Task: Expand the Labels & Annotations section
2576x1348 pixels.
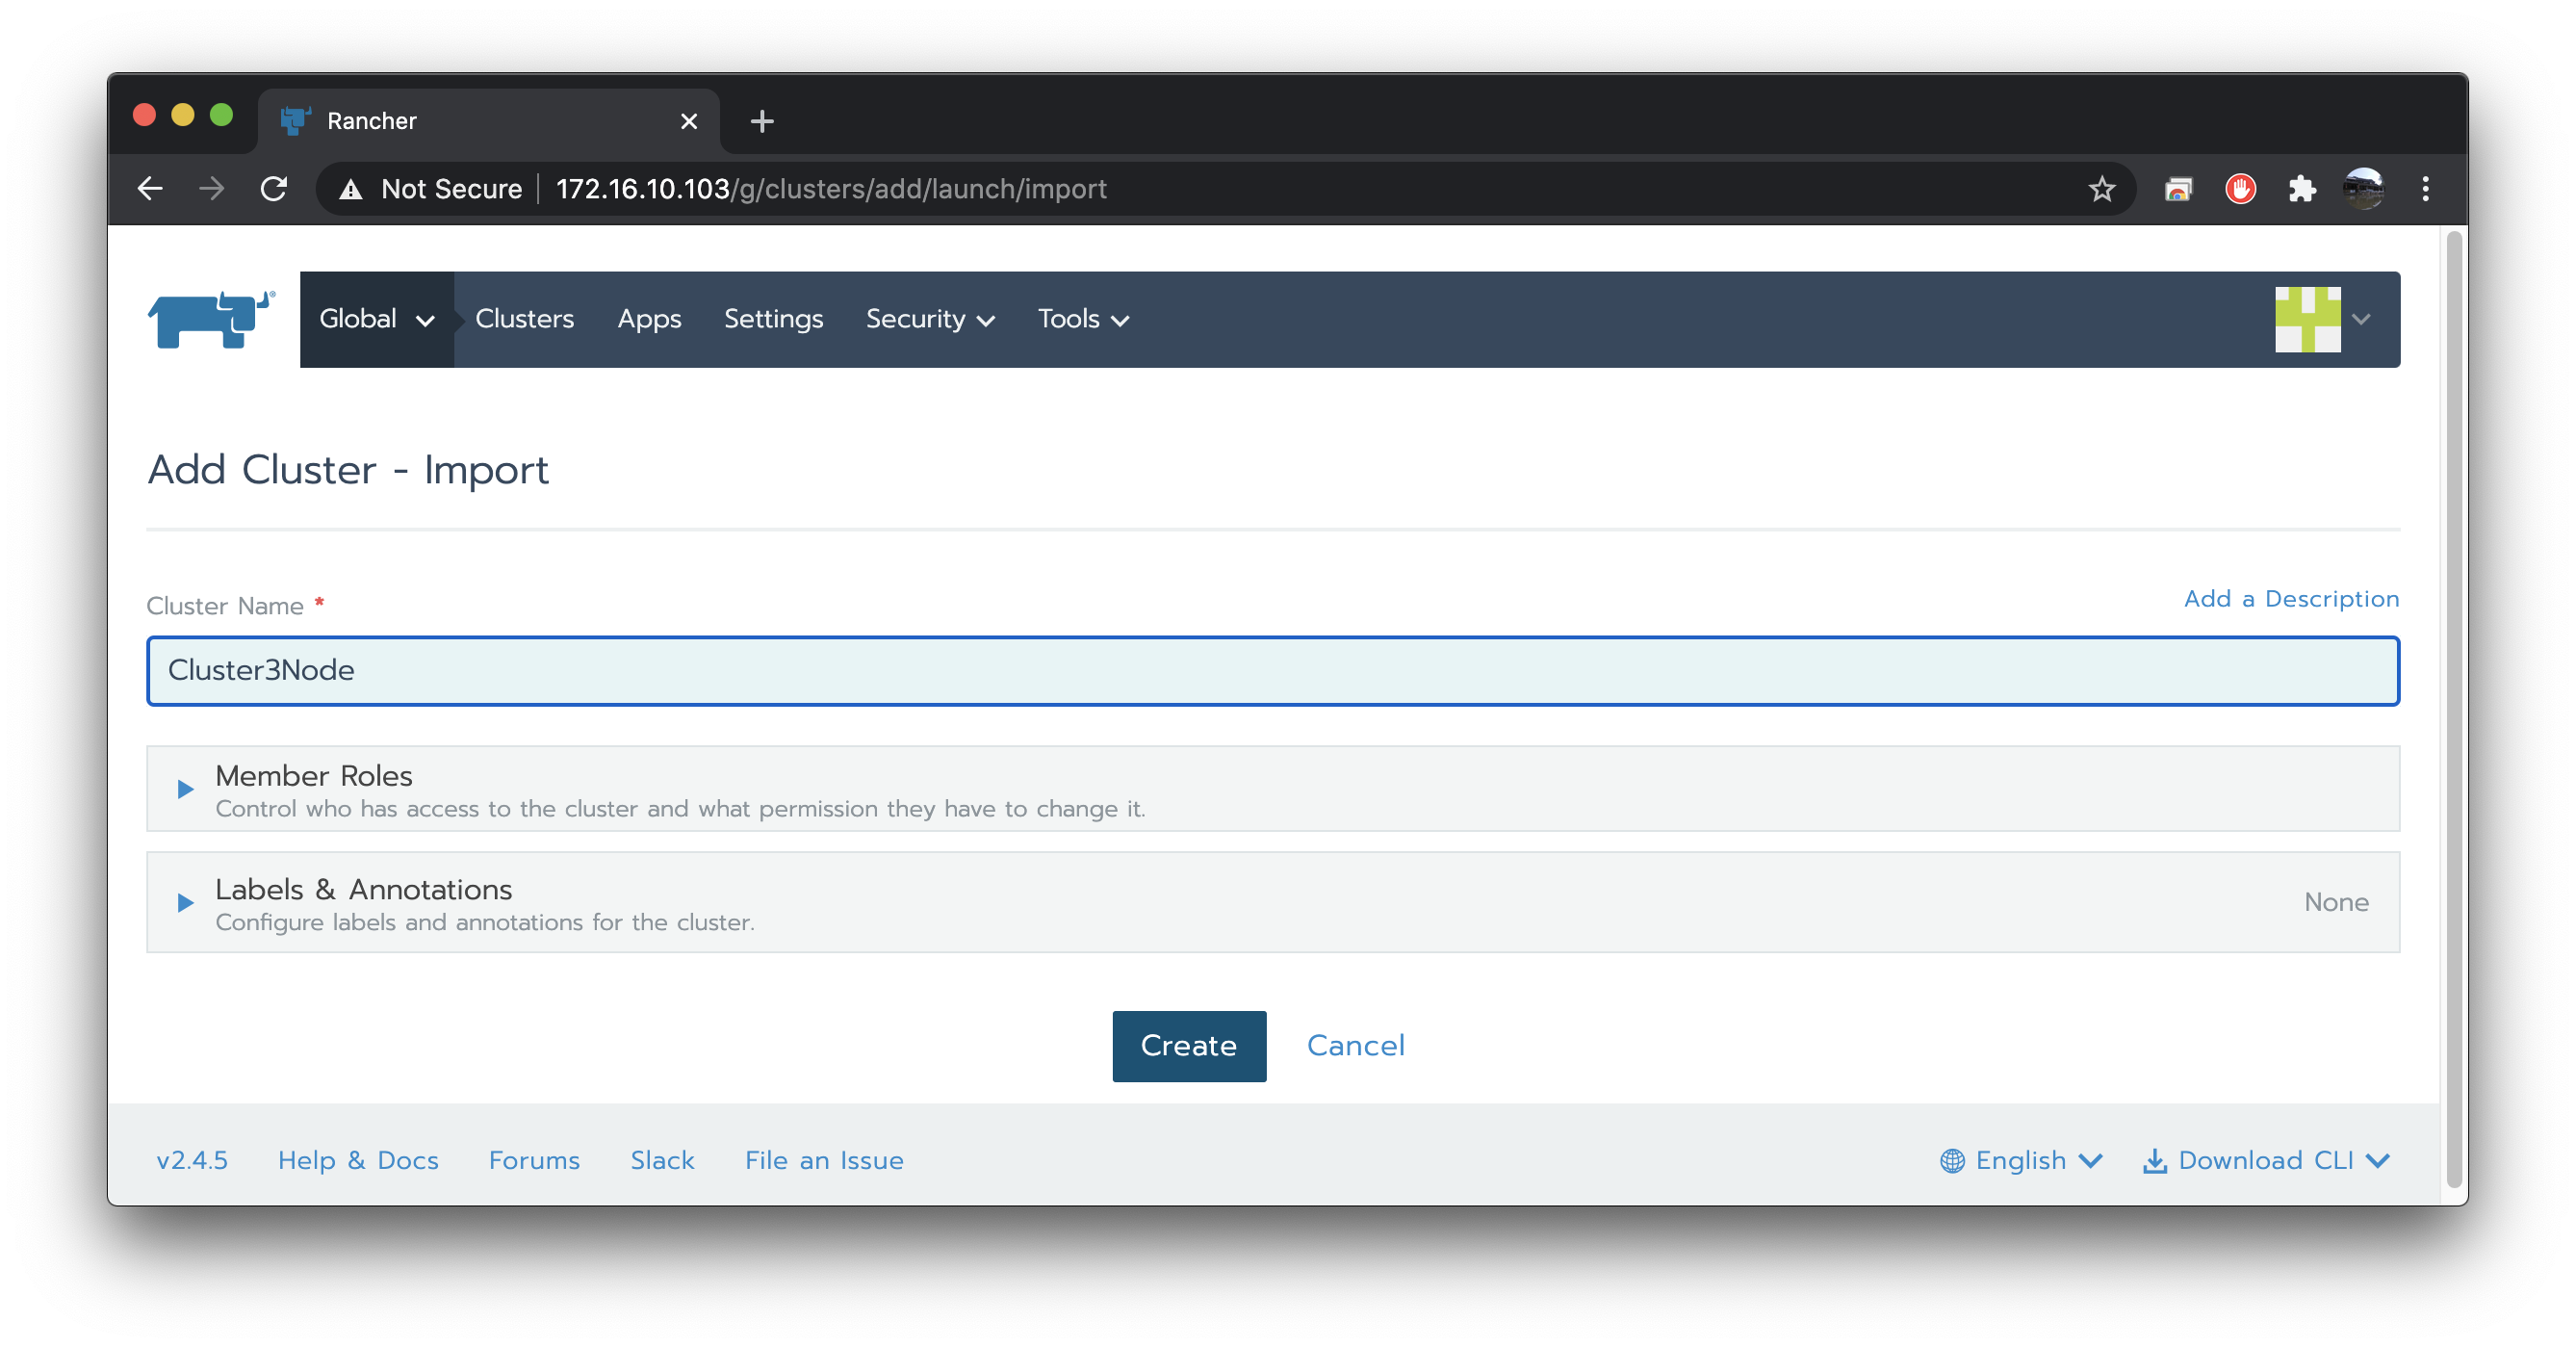Action: click(x=185, y=903)
